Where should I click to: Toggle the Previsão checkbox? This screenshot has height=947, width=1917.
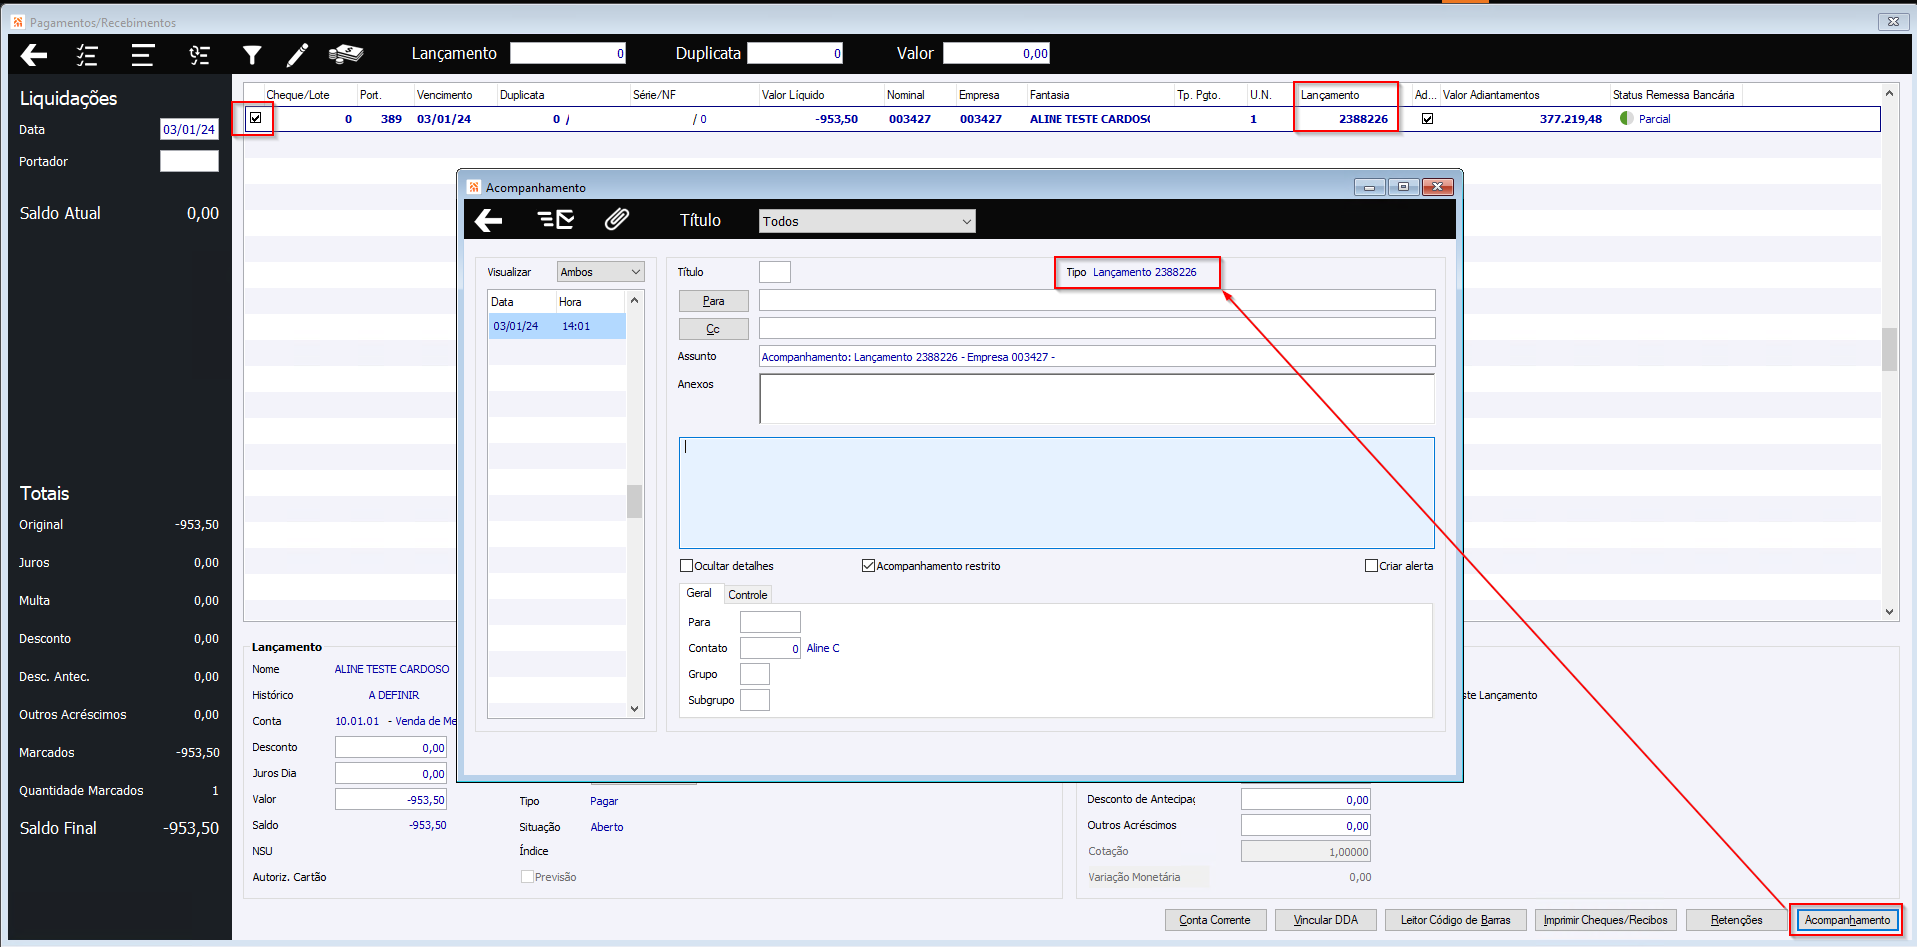527,877
